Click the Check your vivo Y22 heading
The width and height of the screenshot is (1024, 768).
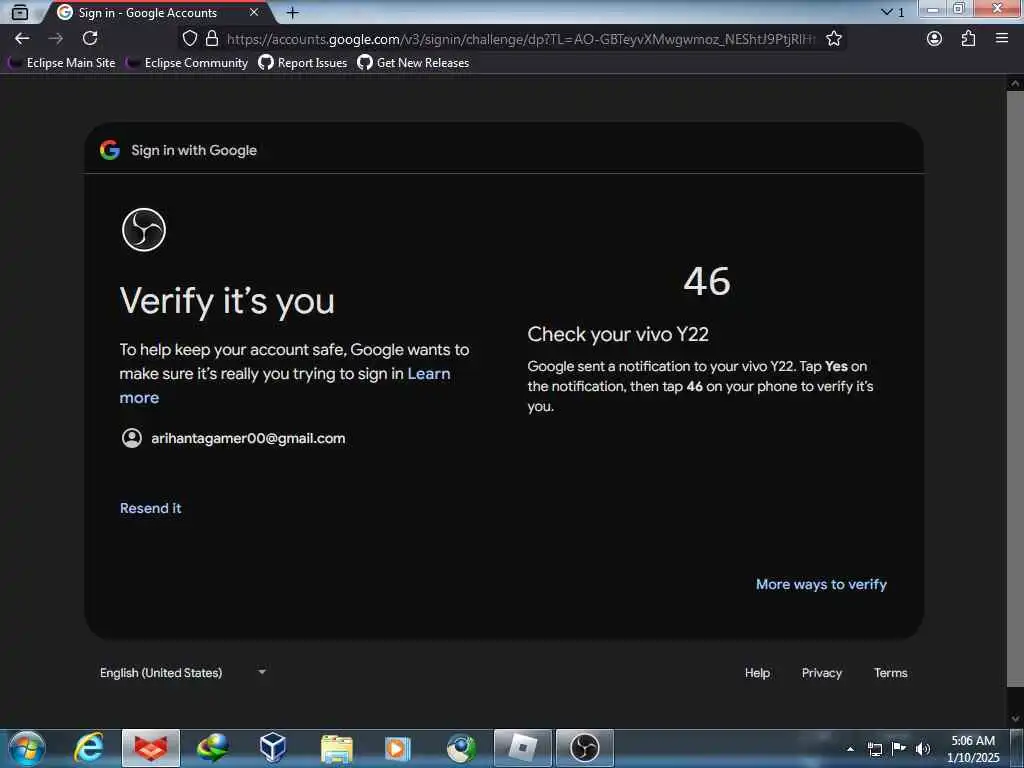pos(618,334)
